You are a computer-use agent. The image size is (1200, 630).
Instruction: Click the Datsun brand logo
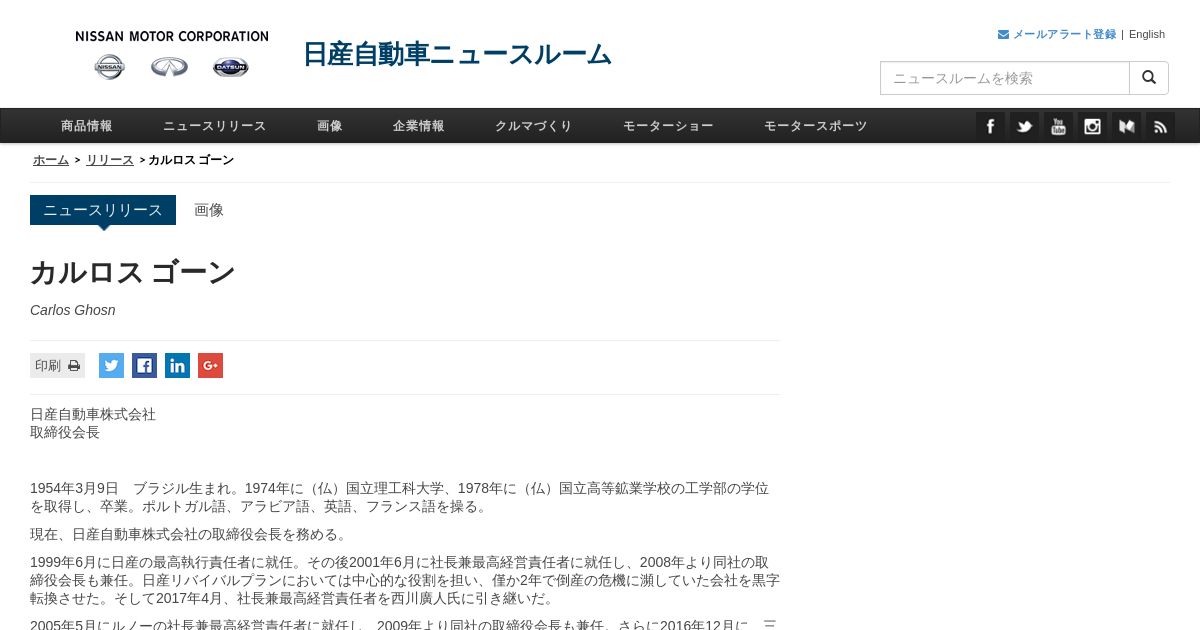coord(231,67)
